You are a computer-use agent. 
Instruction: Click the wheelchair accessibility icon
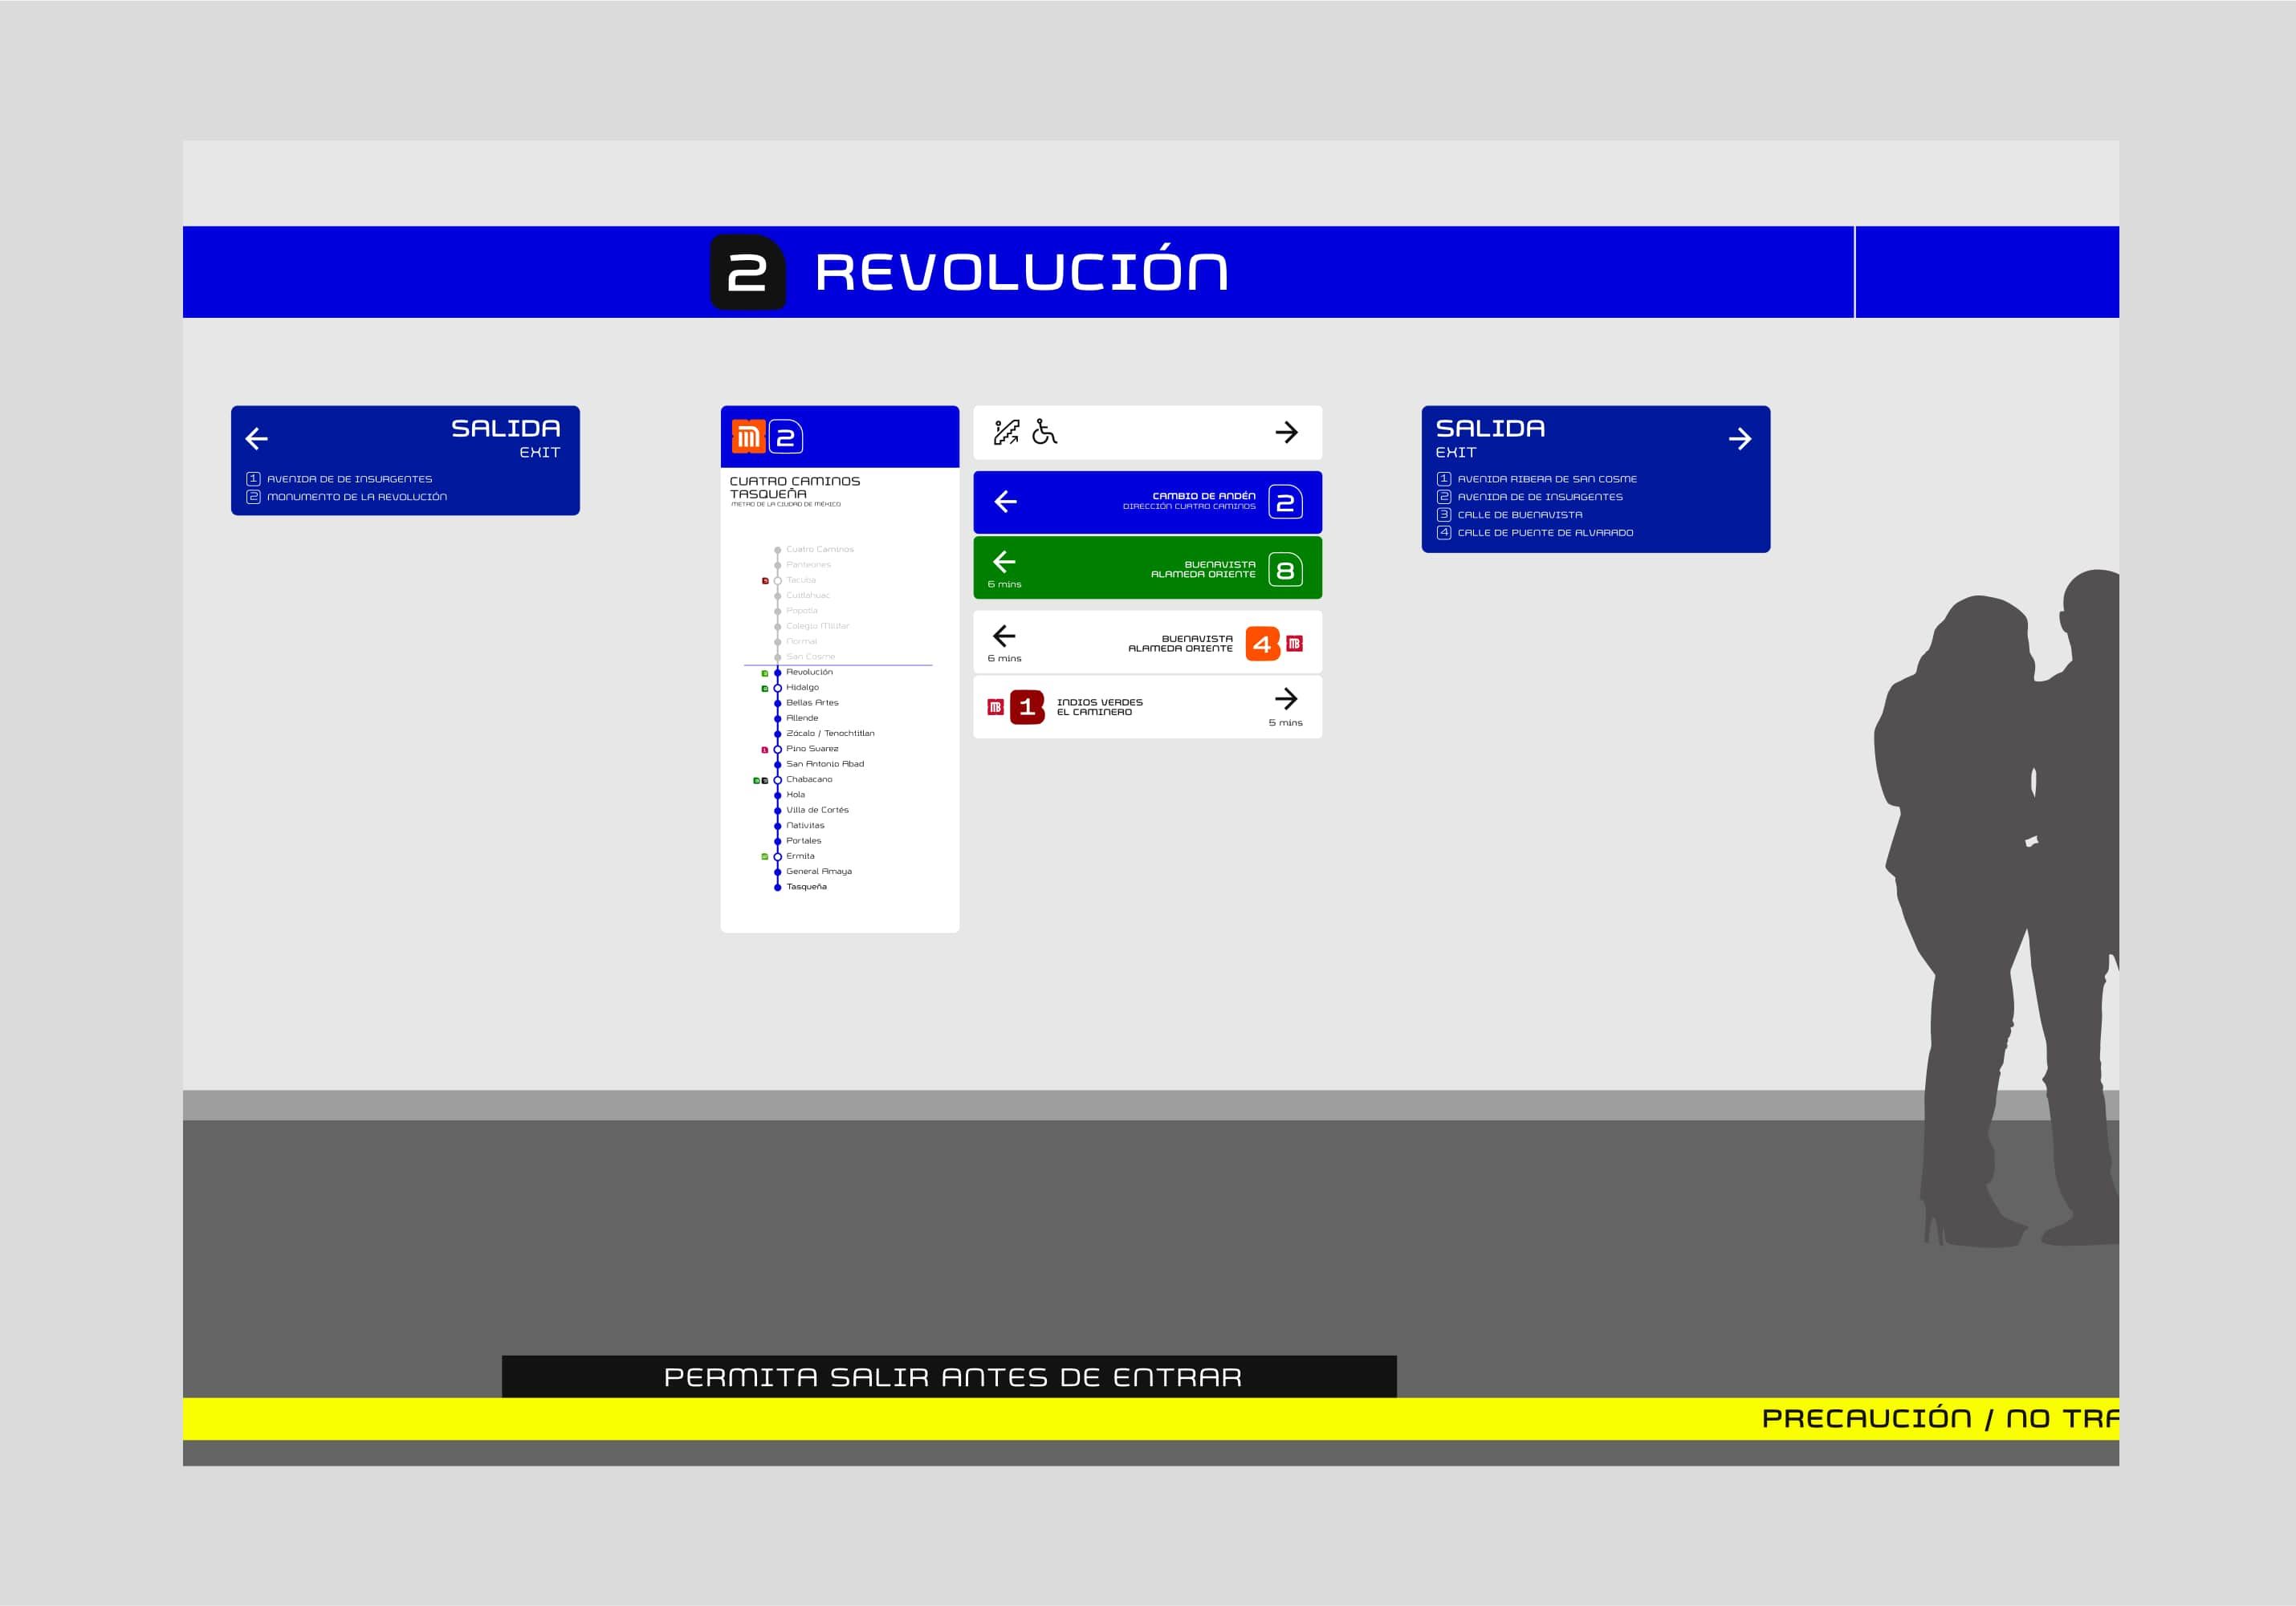(1044, 432)
